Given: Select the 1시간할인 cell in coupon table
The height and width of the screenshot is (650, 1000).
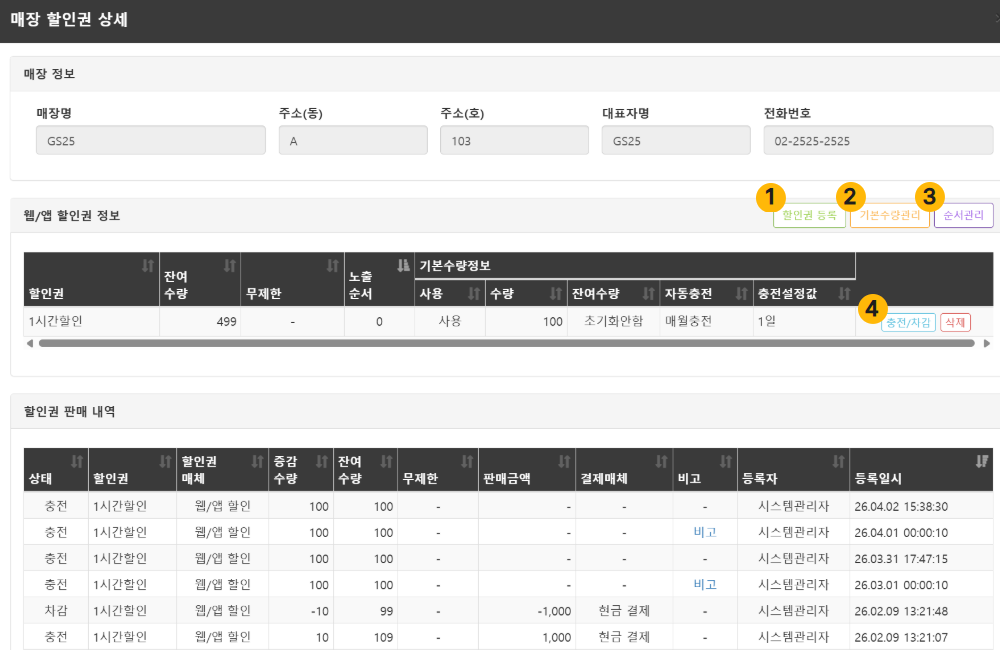Looking at the screenshot, I should tap(91, 321).
